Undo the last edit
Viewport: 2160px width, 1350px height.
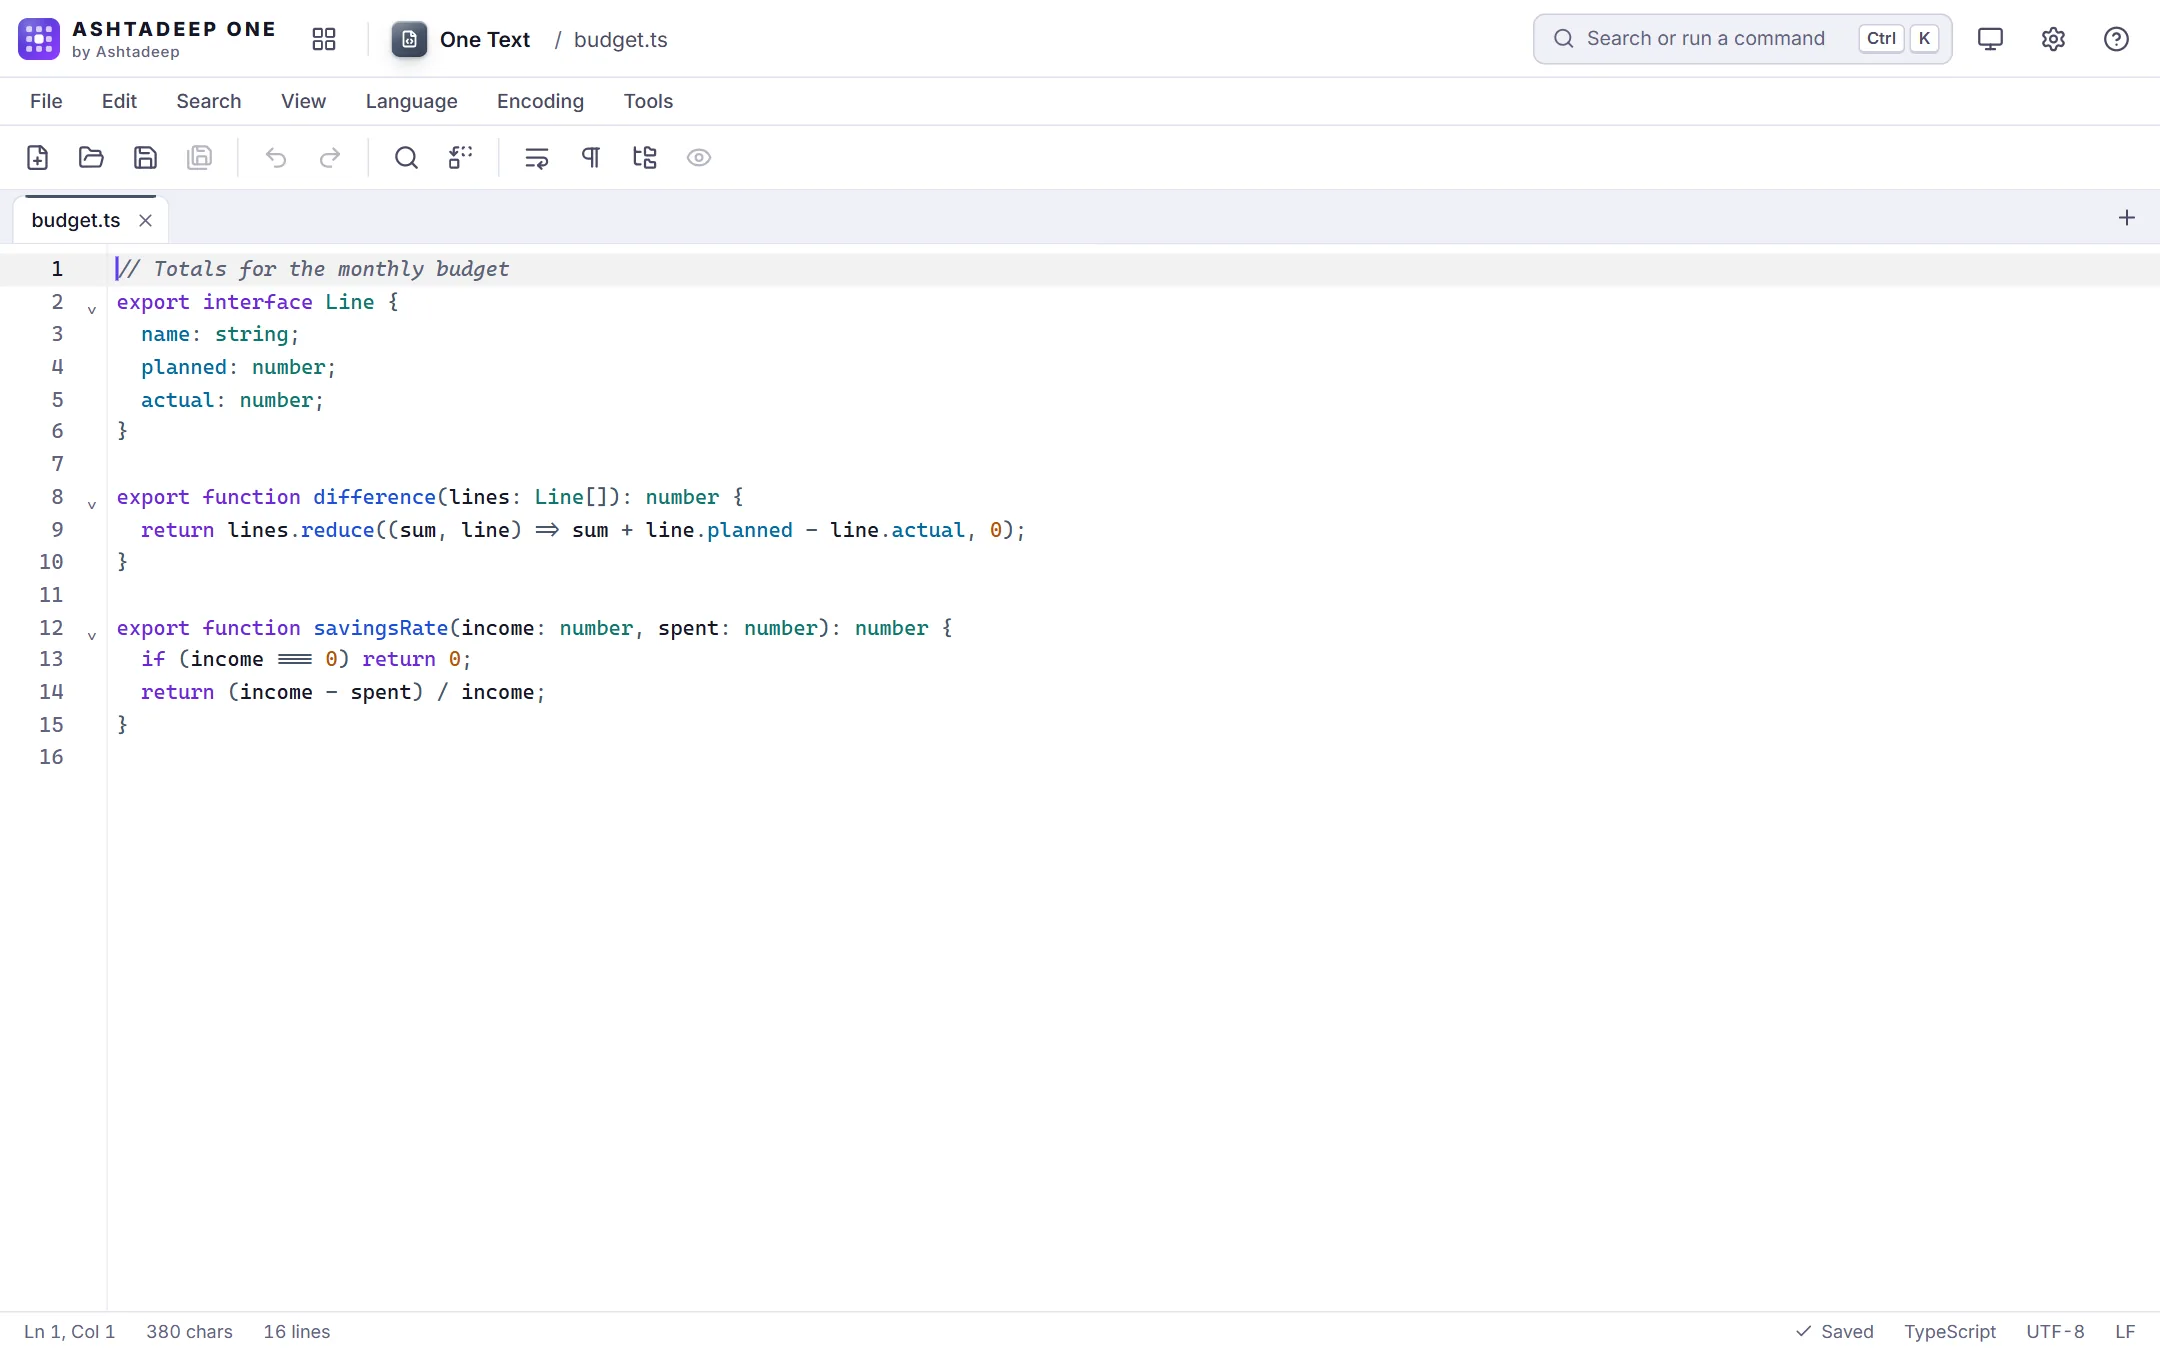coord(276,157)
